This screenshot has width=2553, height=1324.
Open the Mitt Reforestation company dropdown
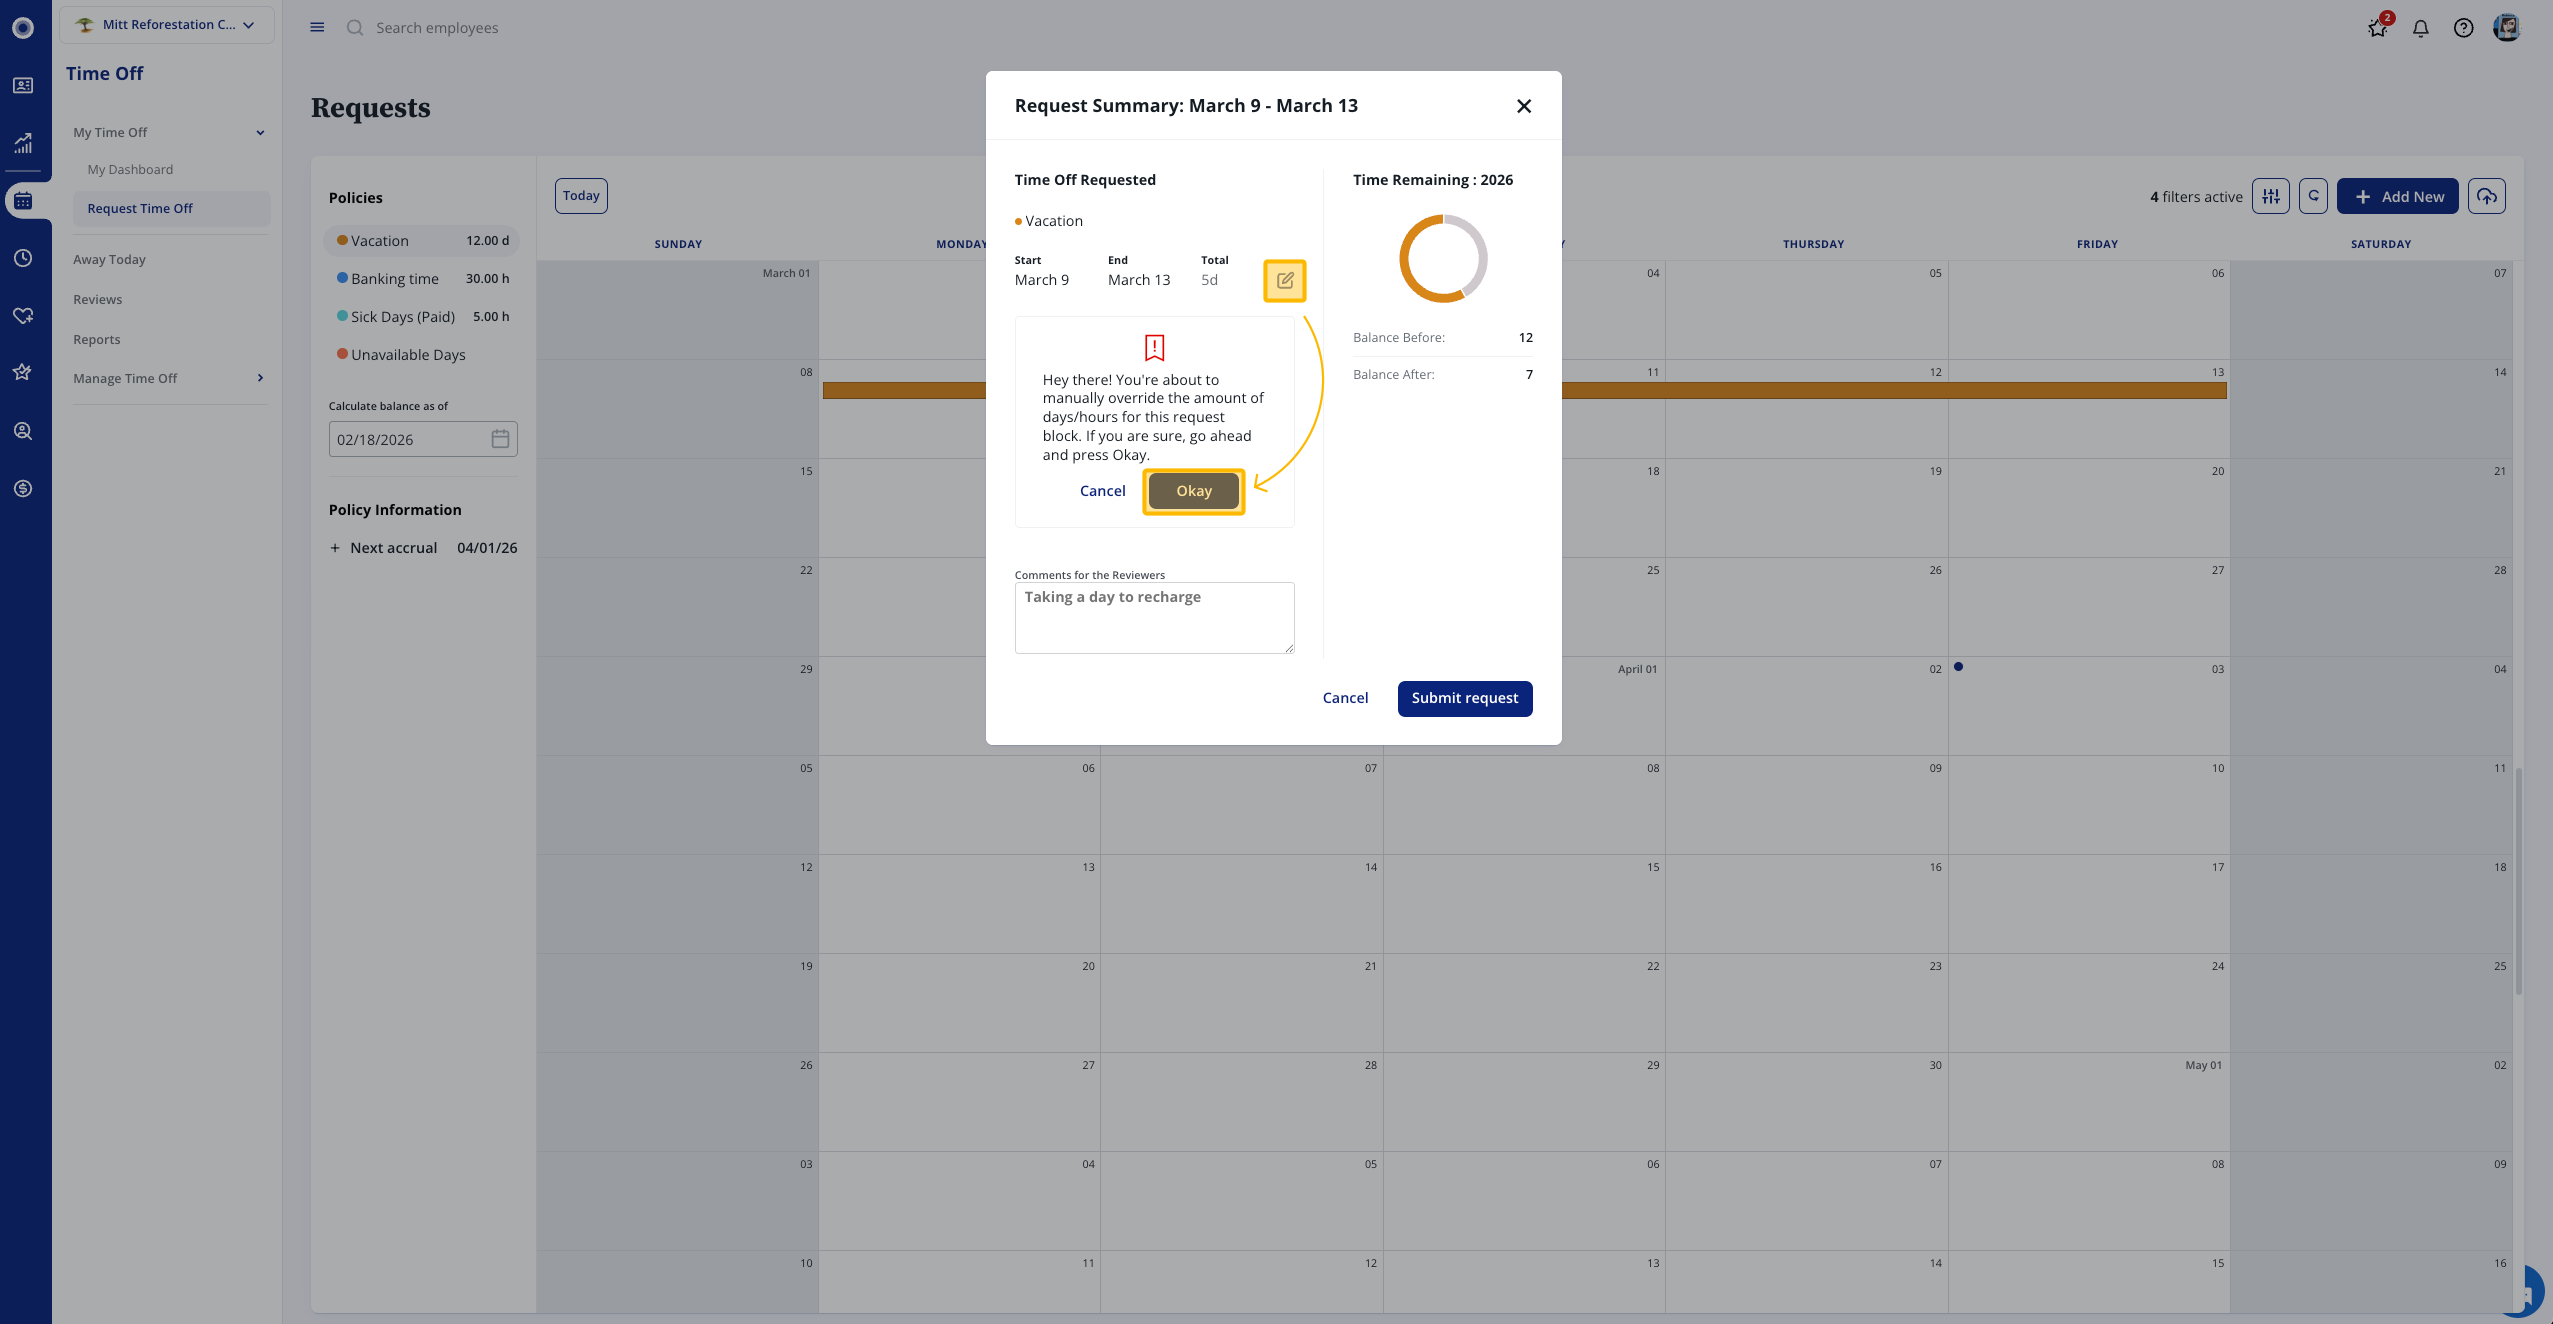[x=167, y=25]
